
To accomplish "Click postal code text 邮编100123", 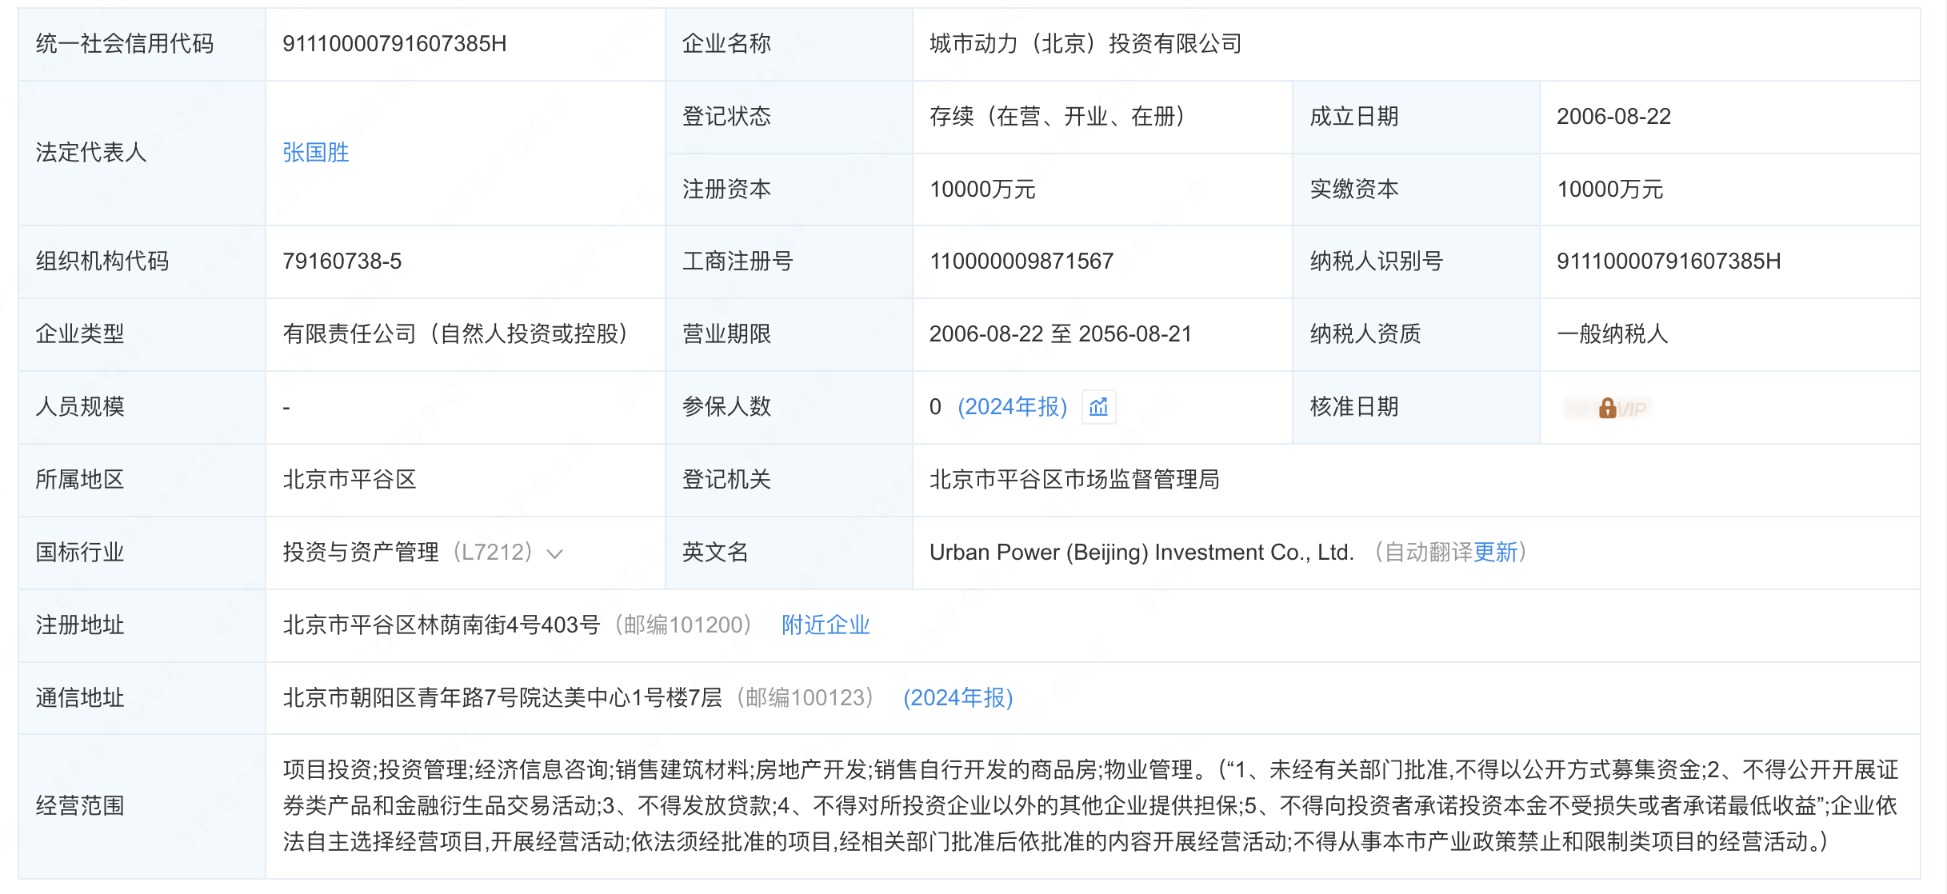I will pyautogui.click(x=807, y=698).
